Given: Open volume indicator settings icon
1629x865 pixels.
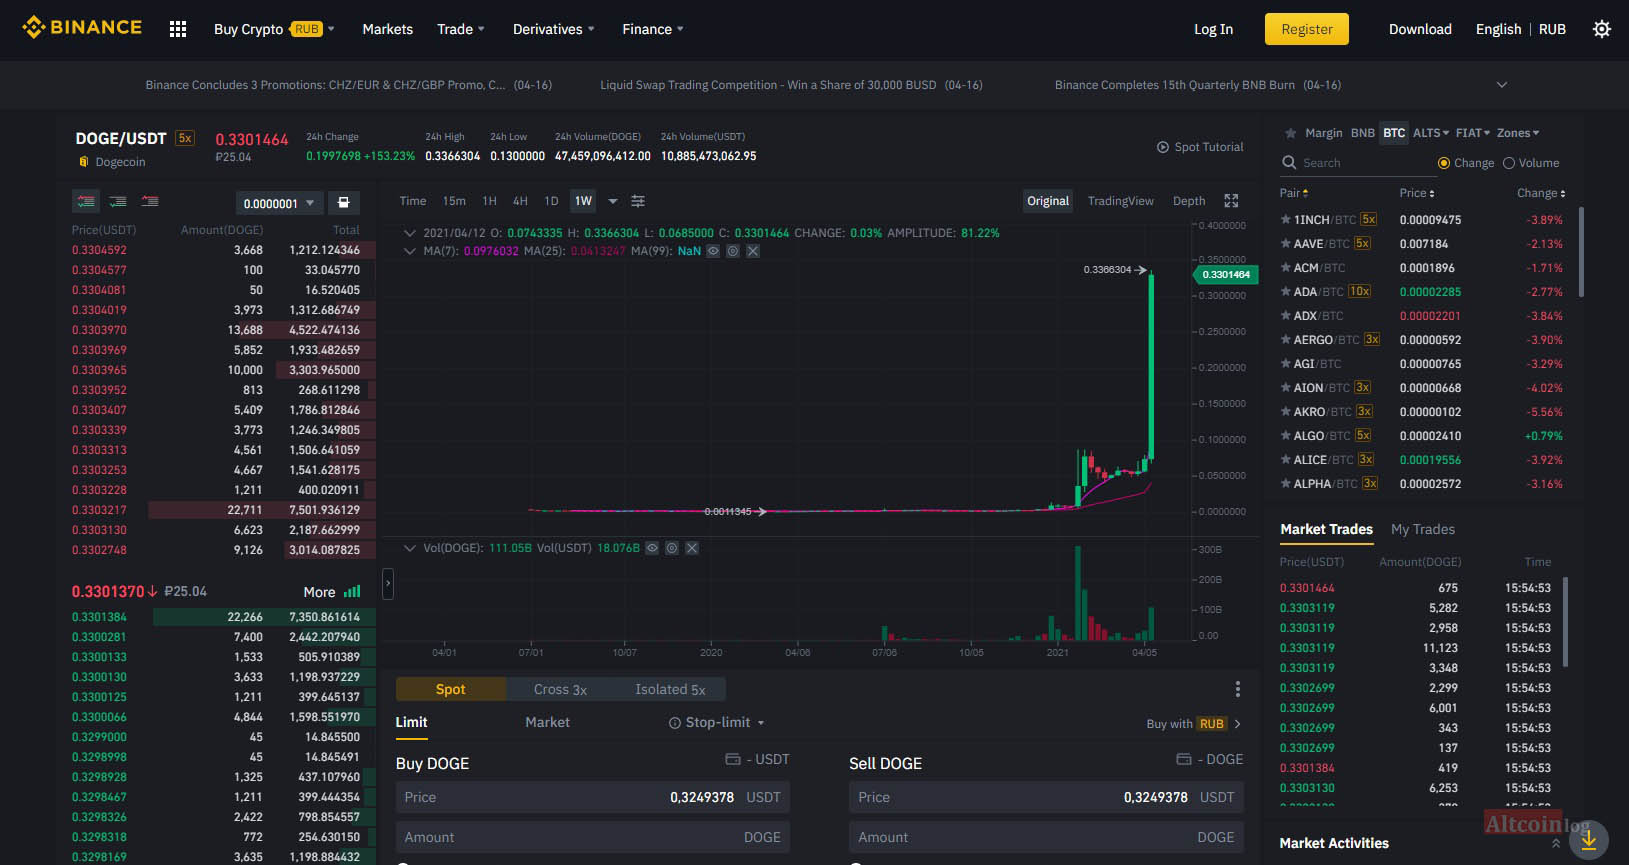Looking at the screenshot, I should pyautogui.click(x=672, y=548).
